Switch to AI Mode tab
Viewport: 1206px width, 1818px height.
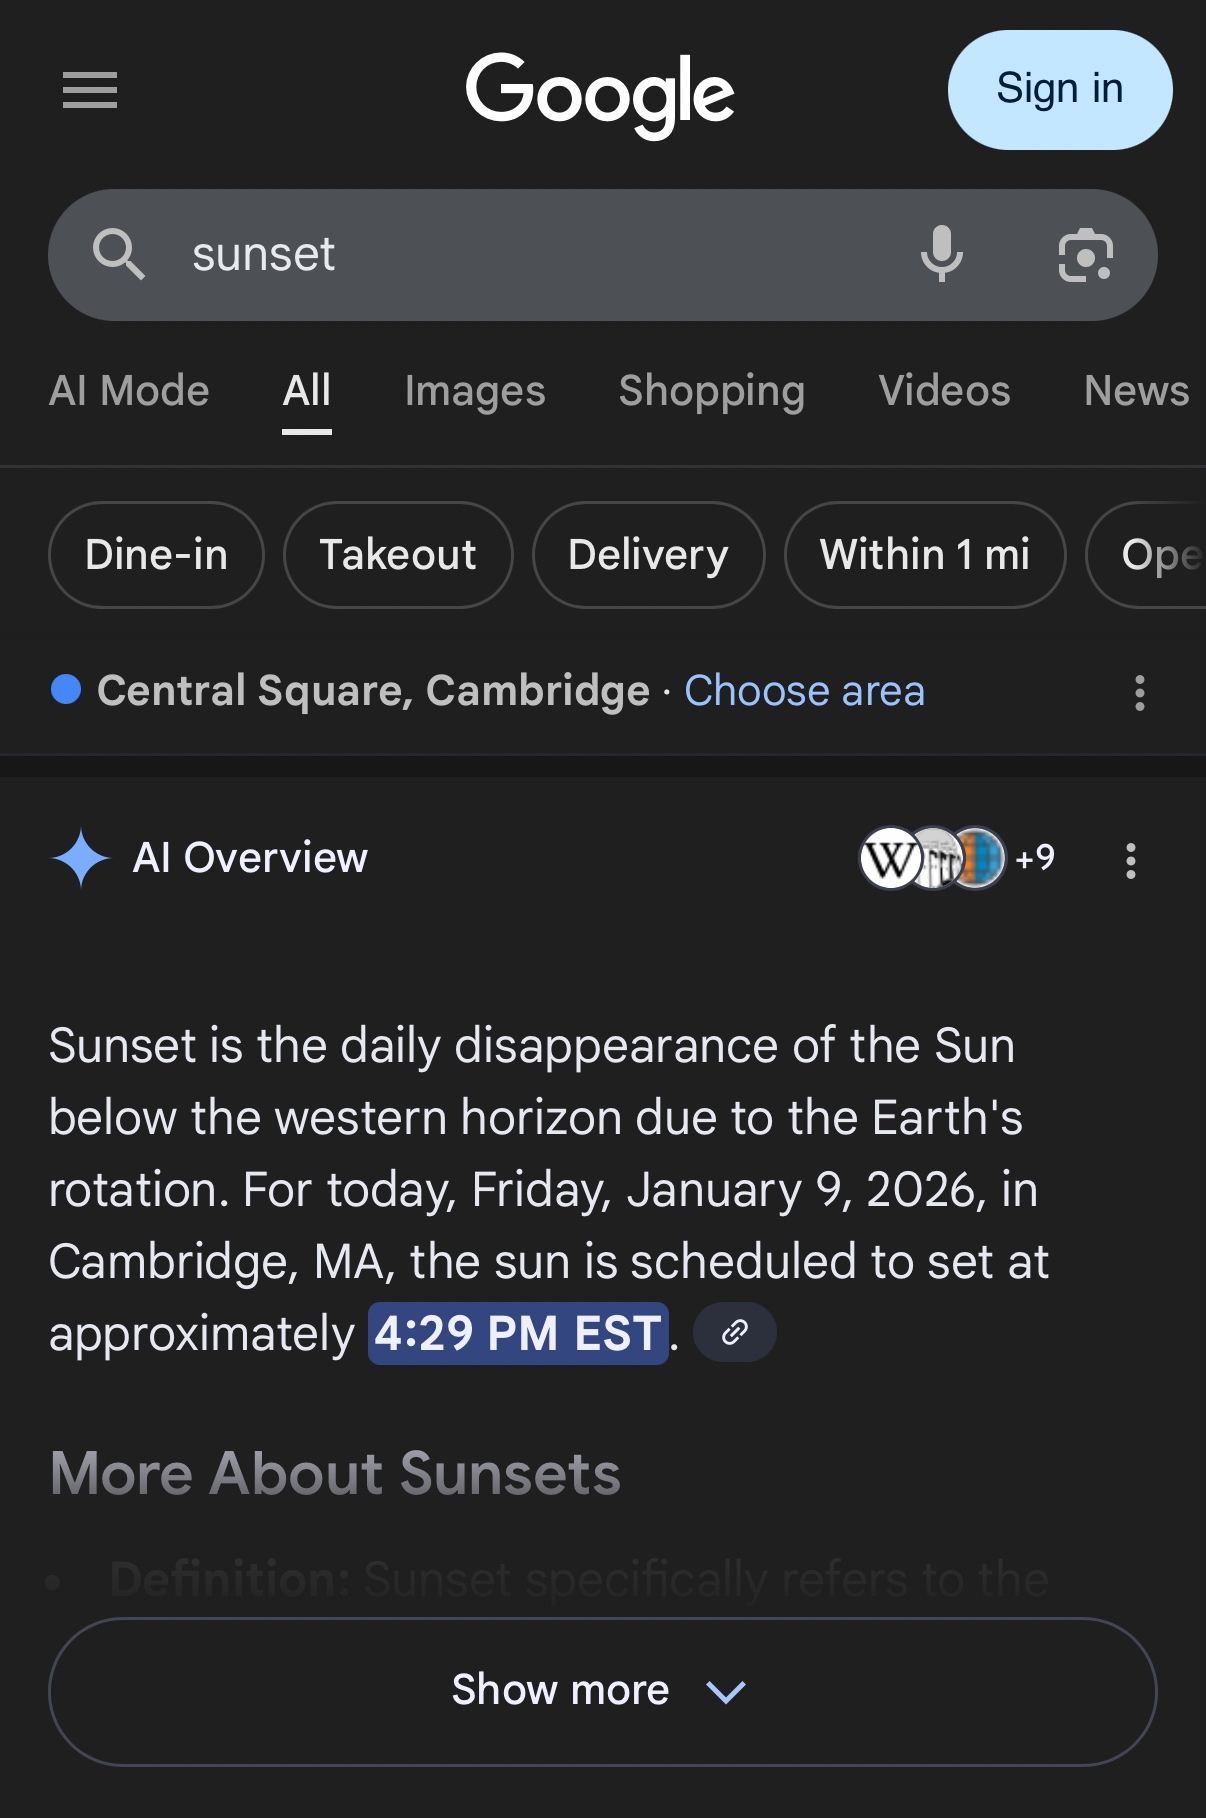click(130, 391)
